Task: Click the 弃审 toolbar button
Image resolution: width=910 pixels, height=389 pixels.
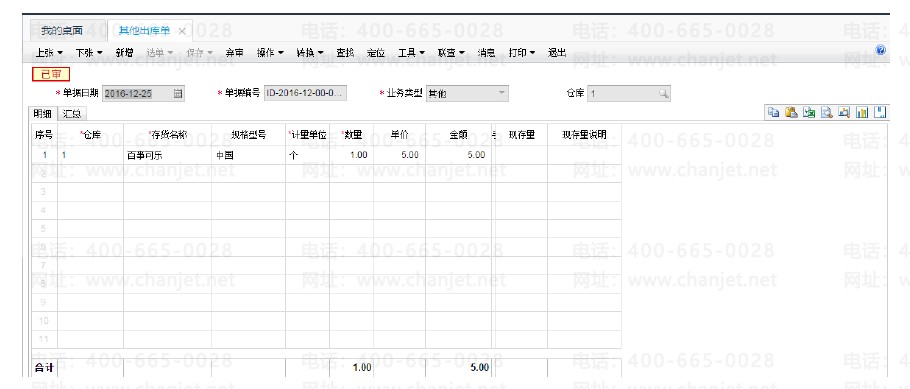Action: [234, 52]
